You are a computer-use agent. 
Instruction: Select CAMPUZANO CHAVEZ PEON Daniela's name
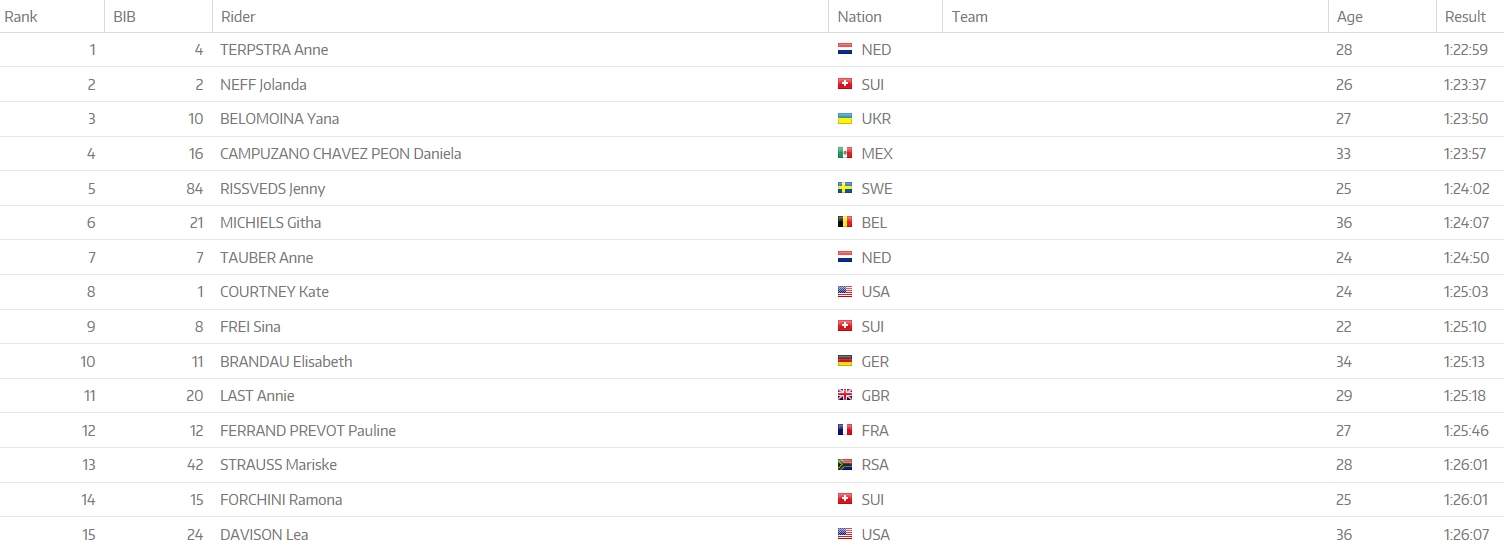click(340, 154)
